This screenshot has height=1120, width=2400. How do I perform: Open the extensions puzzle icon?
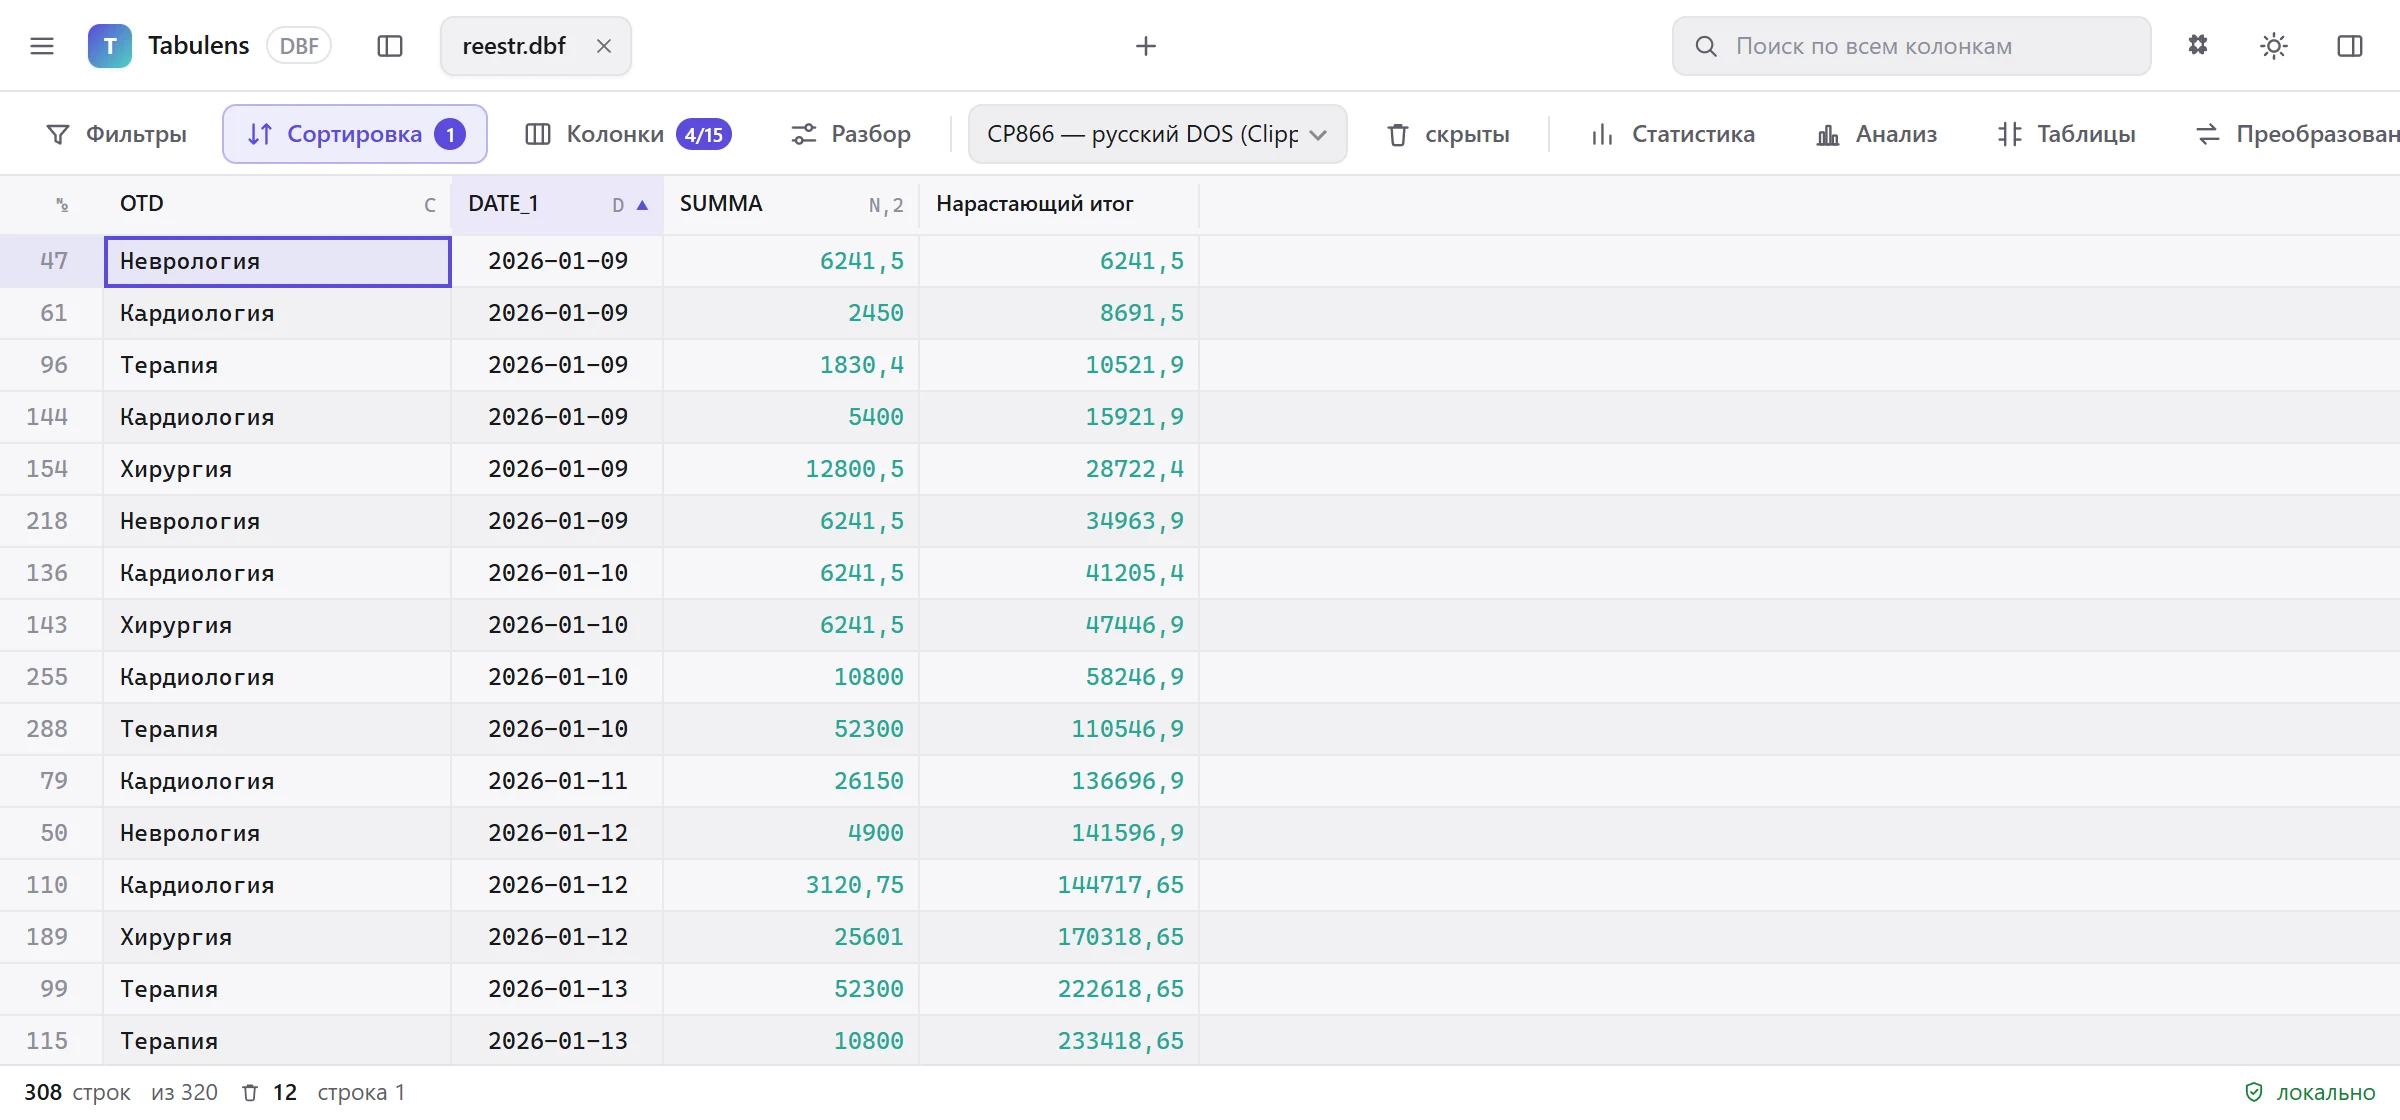[2198, 46]
